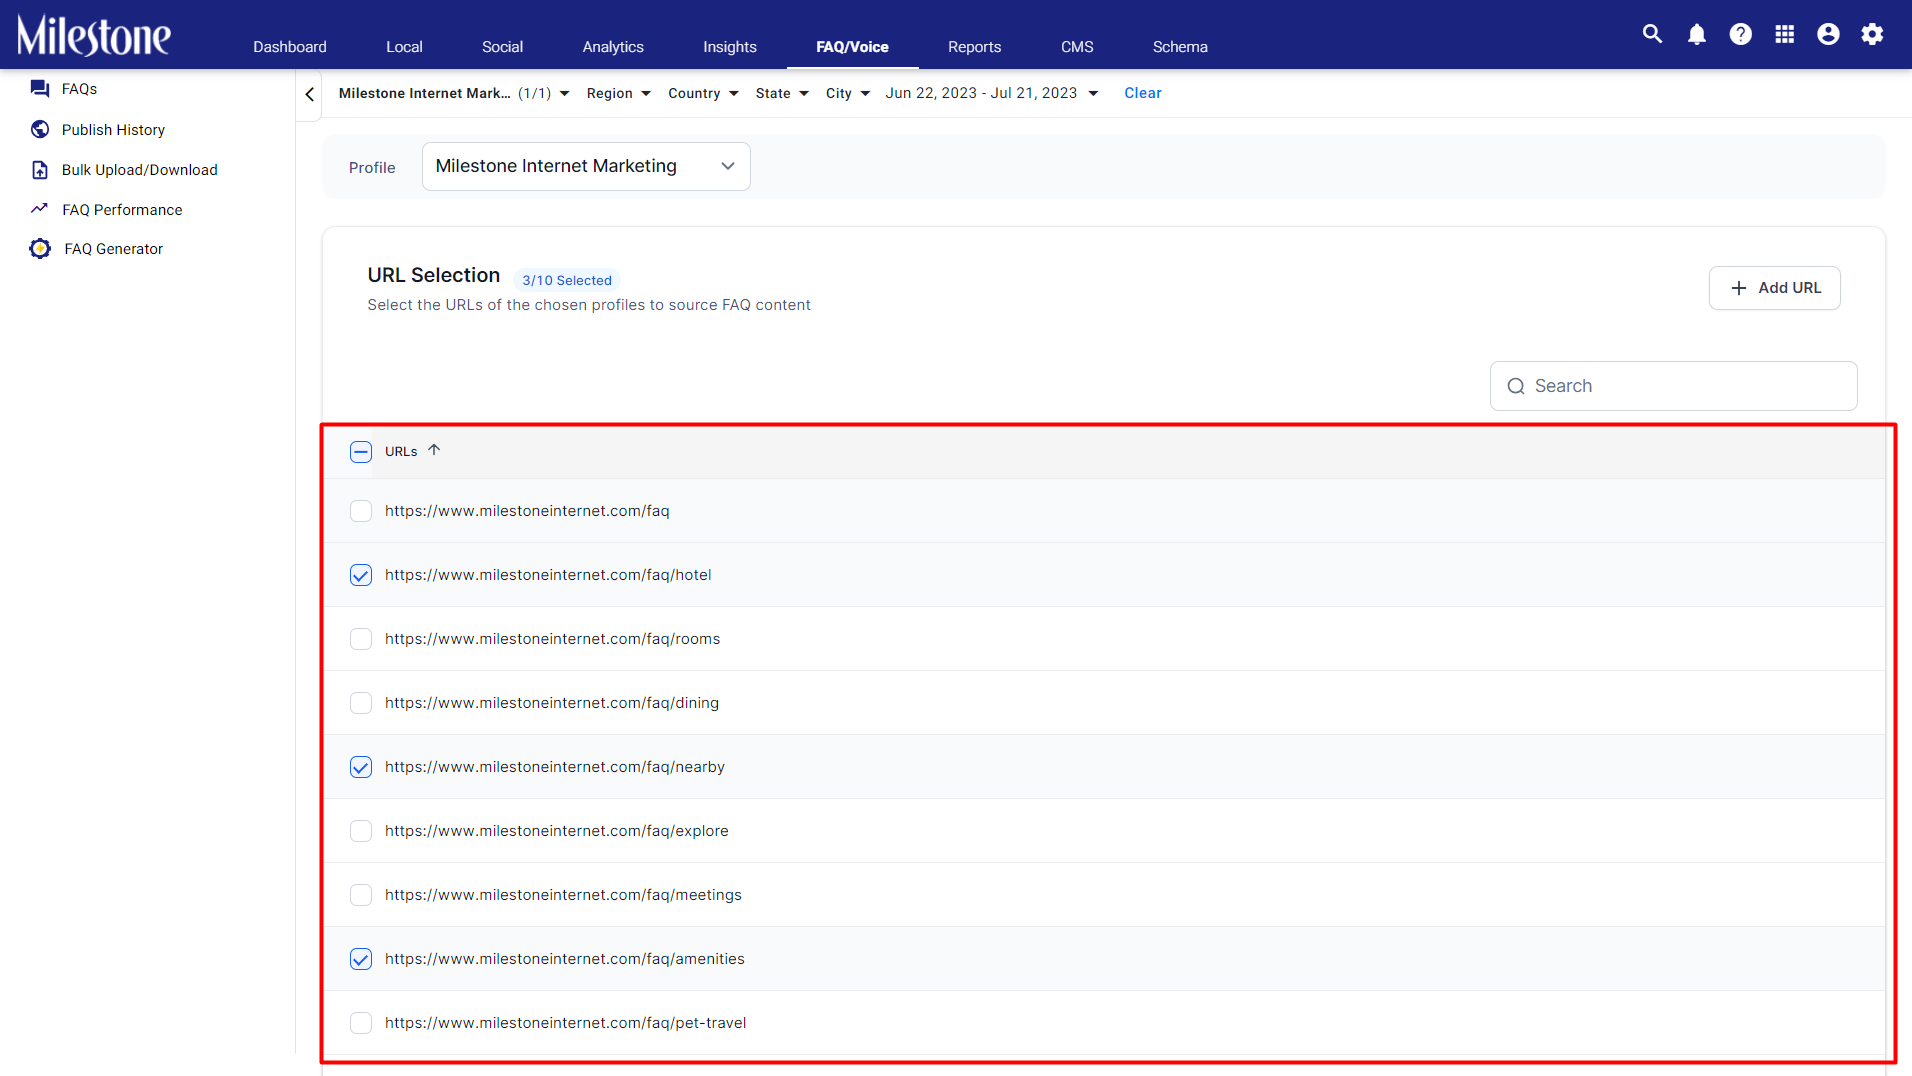Open Bulk Upload/Download in the sidebar
Image resolution: width=1912 pixels, height=1076 pixels.
point(140,170)
